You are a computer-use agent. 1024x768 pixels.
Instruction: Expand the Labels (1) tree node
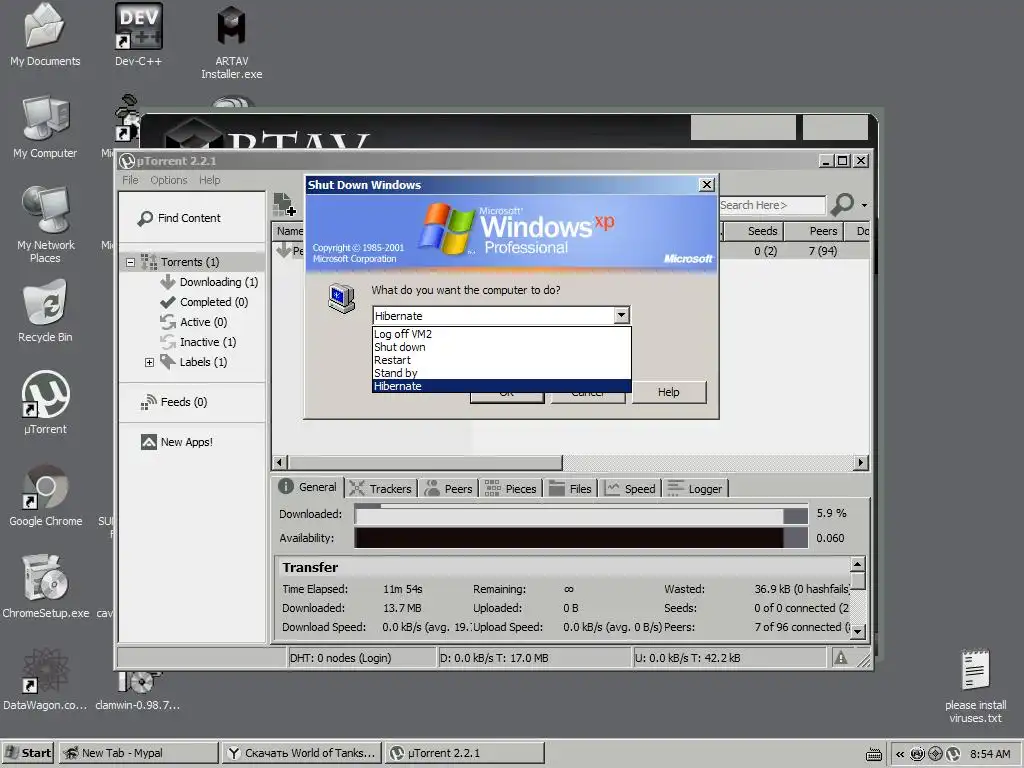[x=150, y=362]
